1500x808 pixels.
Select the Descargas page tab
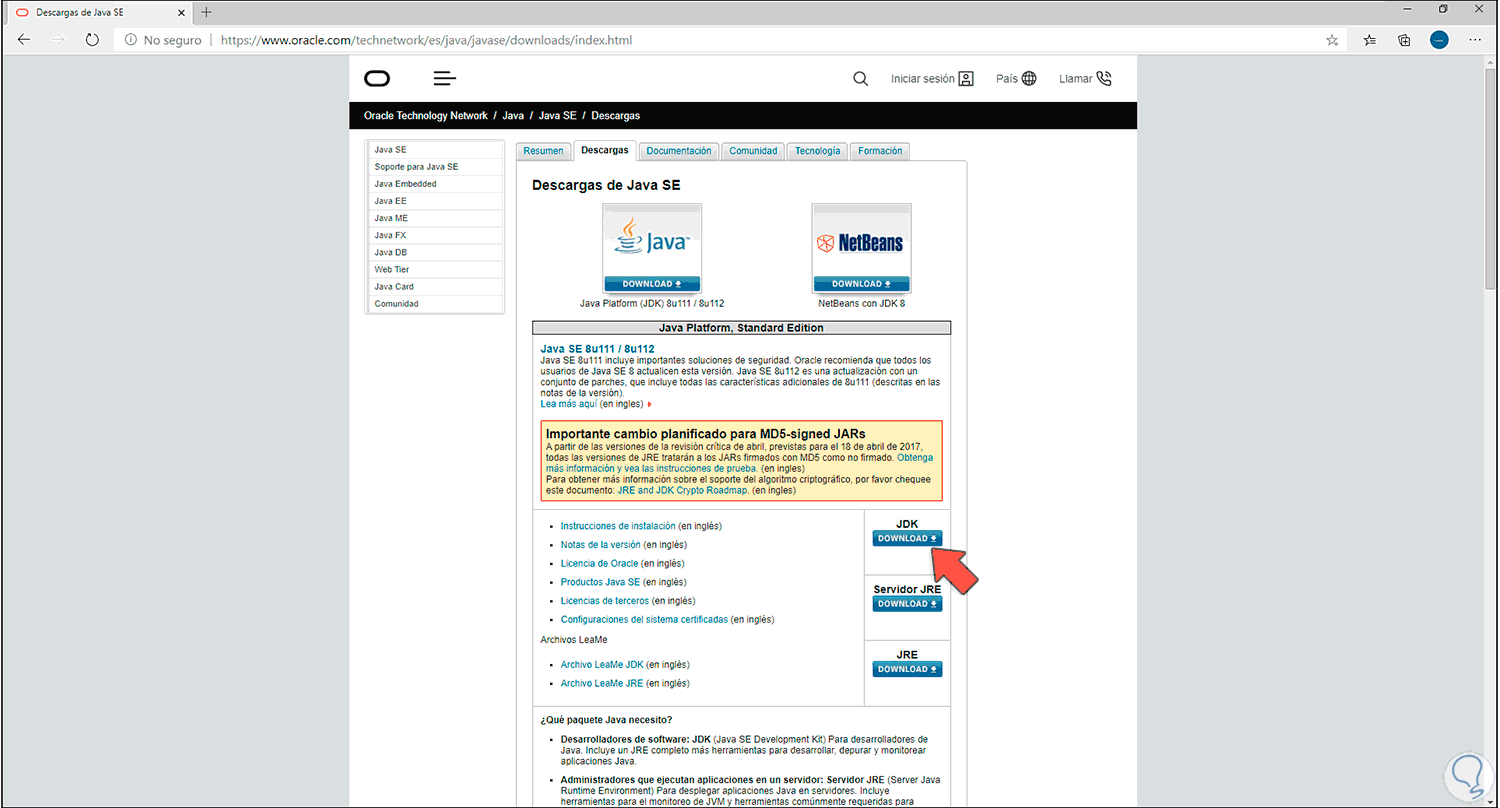pos(605,151)
